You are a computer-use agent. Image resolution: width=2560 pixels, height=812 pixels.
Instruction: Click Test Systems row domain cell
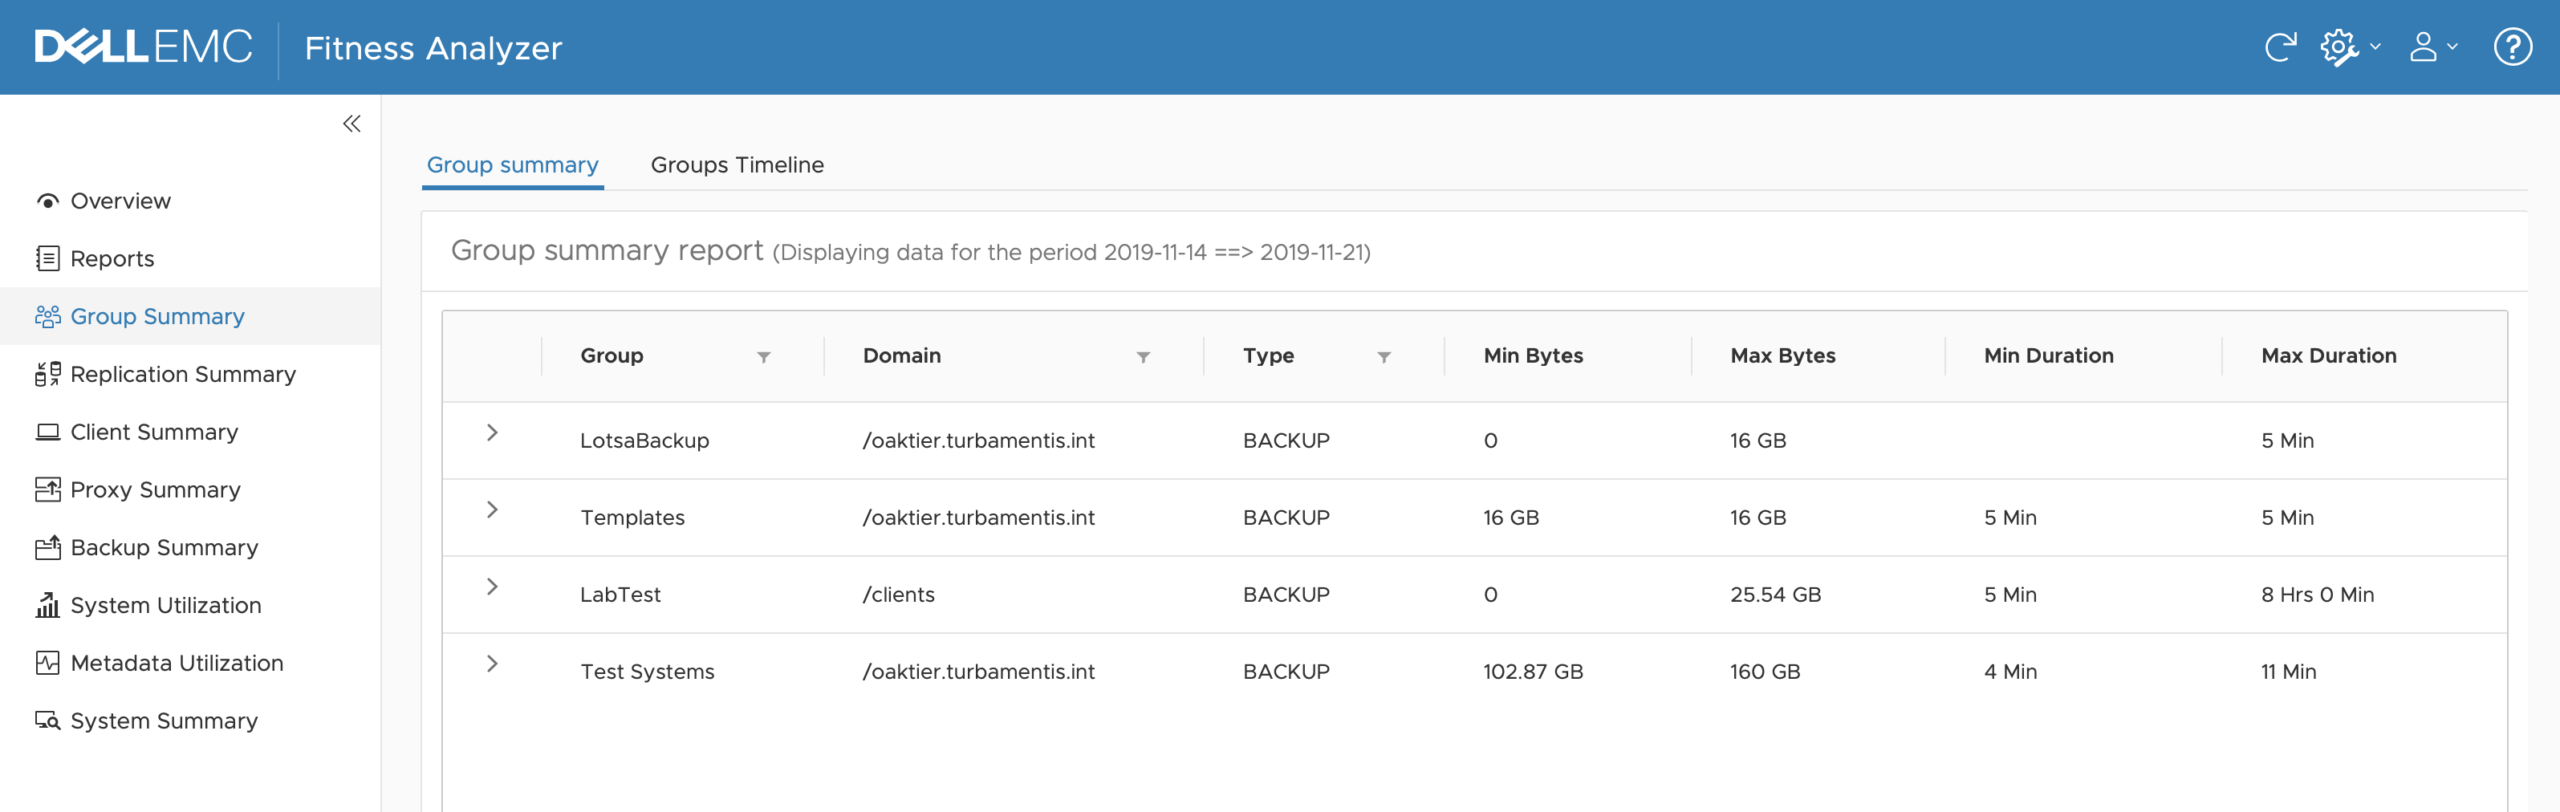(978, 672)
